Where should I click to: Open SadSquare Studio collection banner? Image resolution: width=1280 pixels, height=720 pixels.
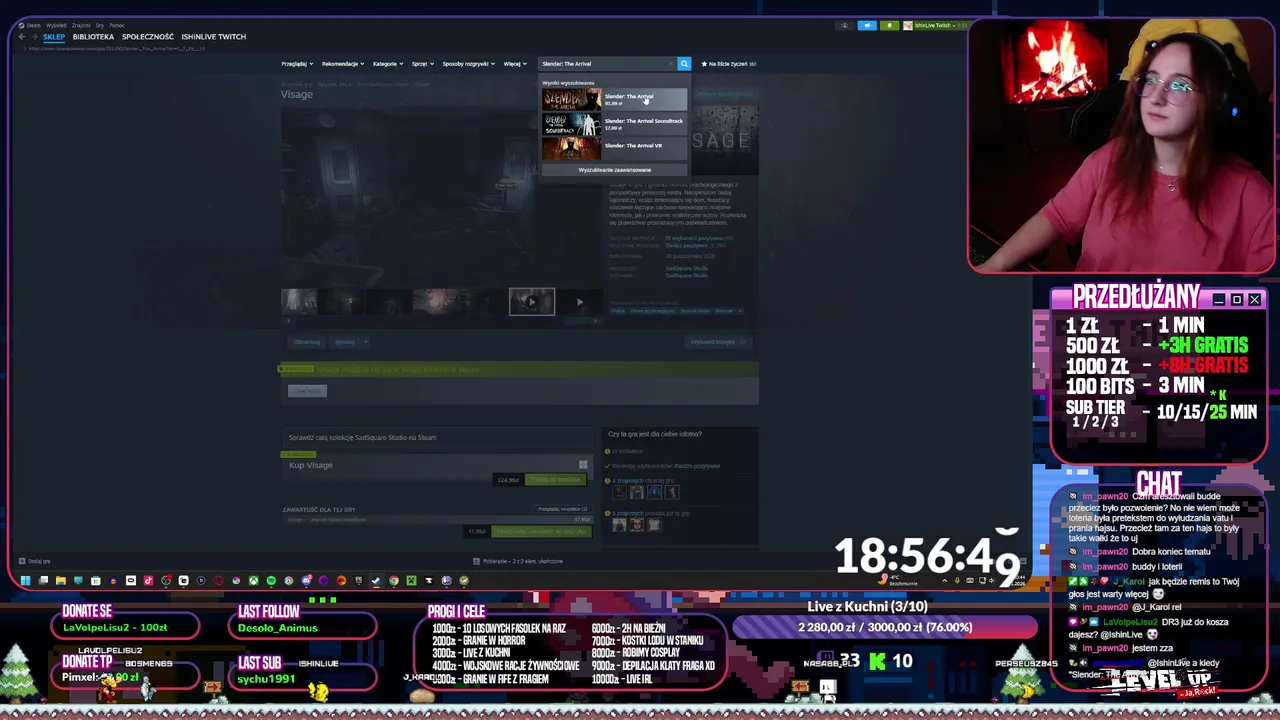click(x=438, y=437)
